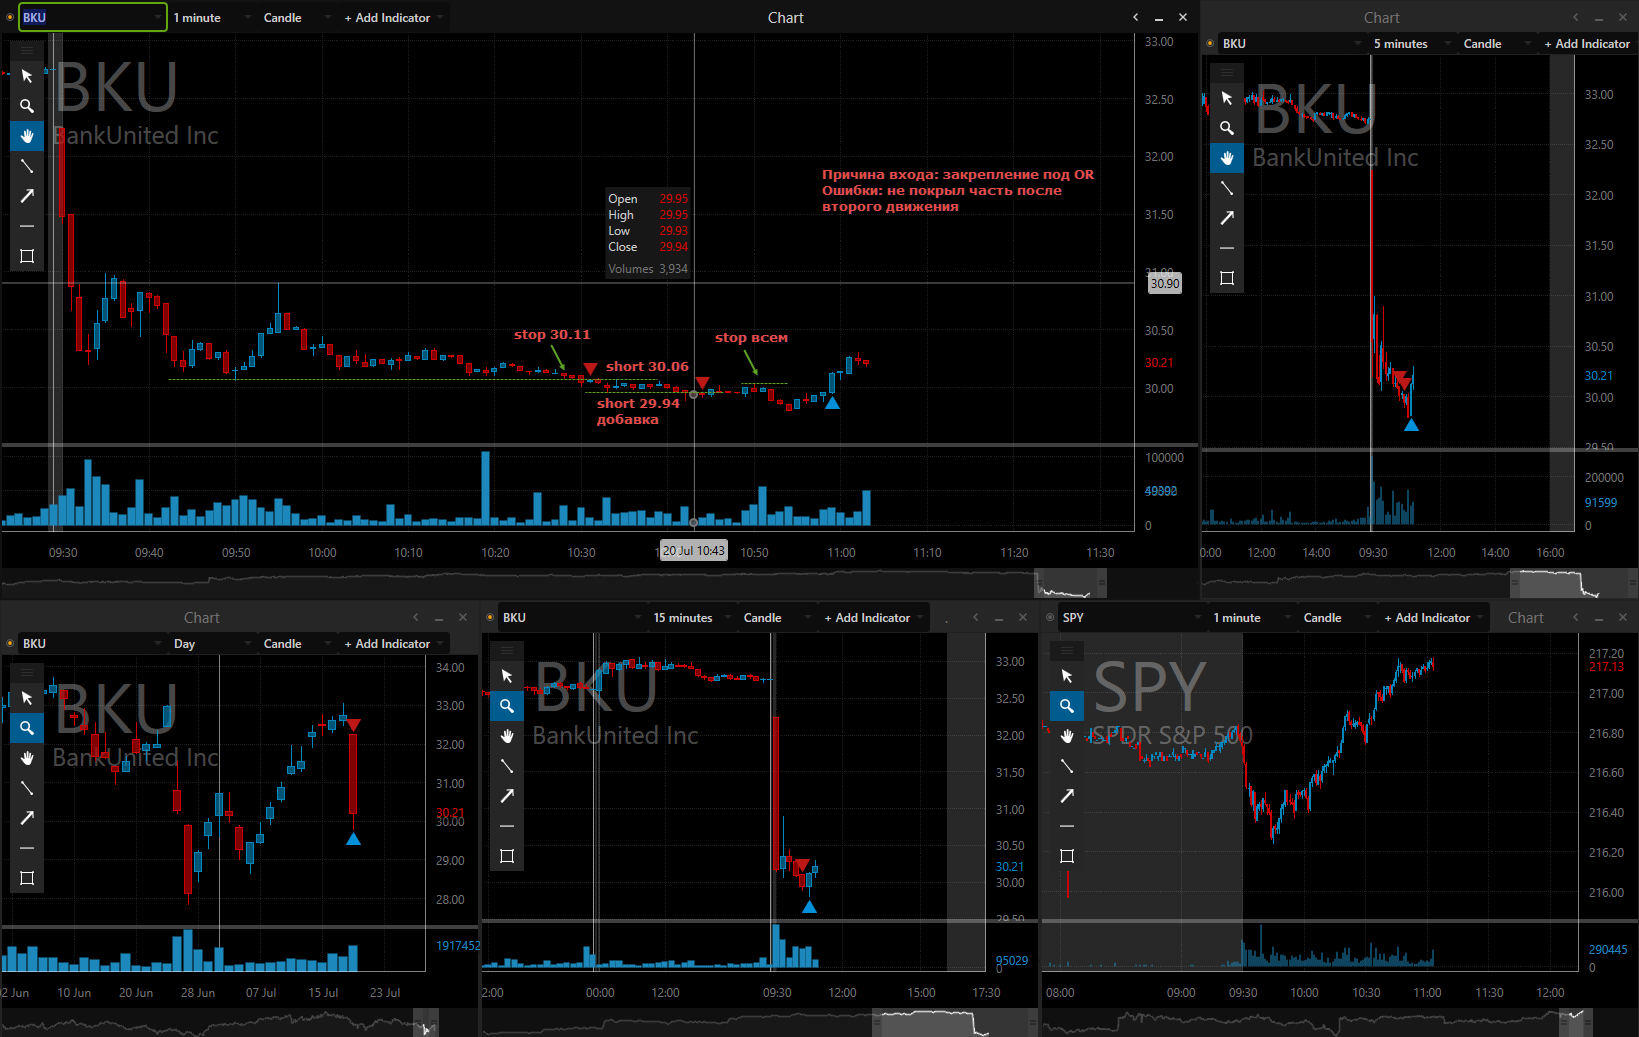The height and width of the screenshot is (1037, 1639).
Task: Click the 20 Jul 10:43 time marker
Action: click(694, 551)
